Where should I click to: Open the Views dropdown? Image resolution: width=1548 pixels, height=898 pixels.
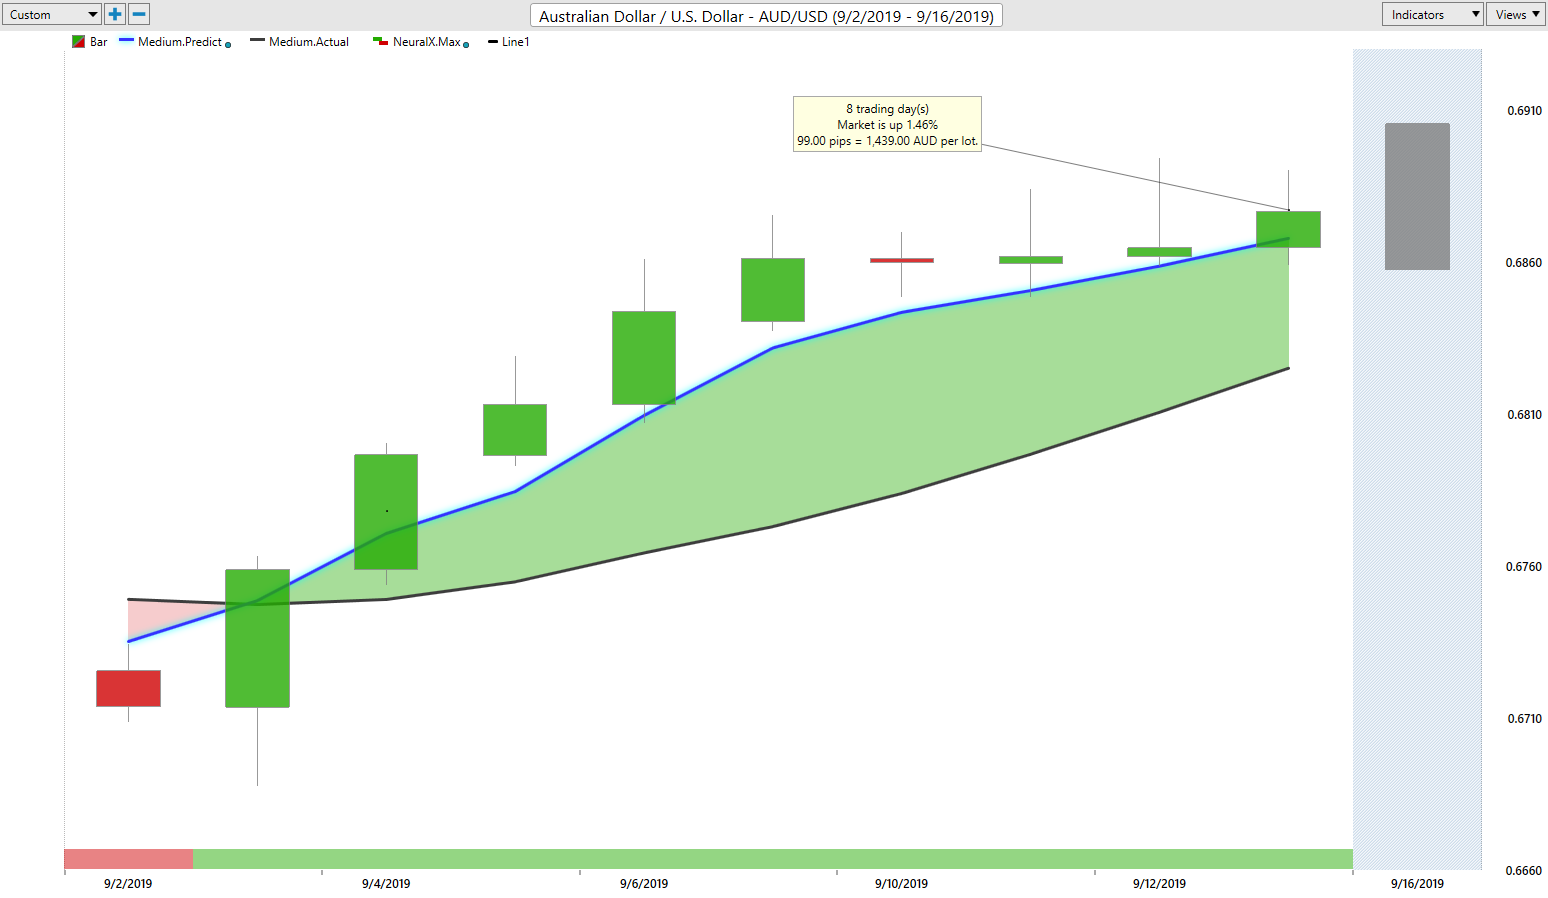coord(1516,14)
